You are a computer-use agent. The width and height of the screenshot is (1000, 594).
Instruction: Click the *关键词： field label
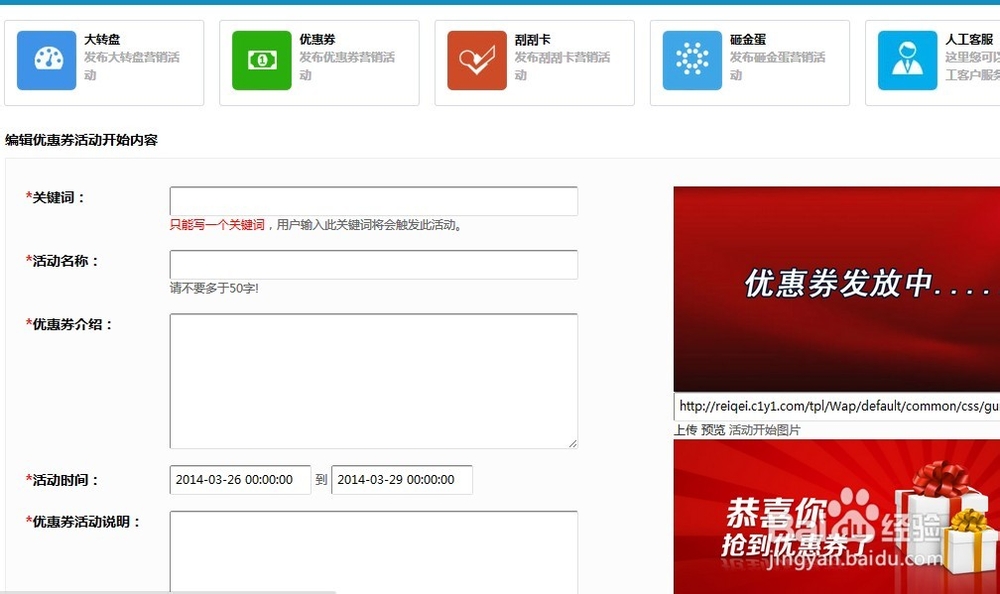tap(55, 198)
